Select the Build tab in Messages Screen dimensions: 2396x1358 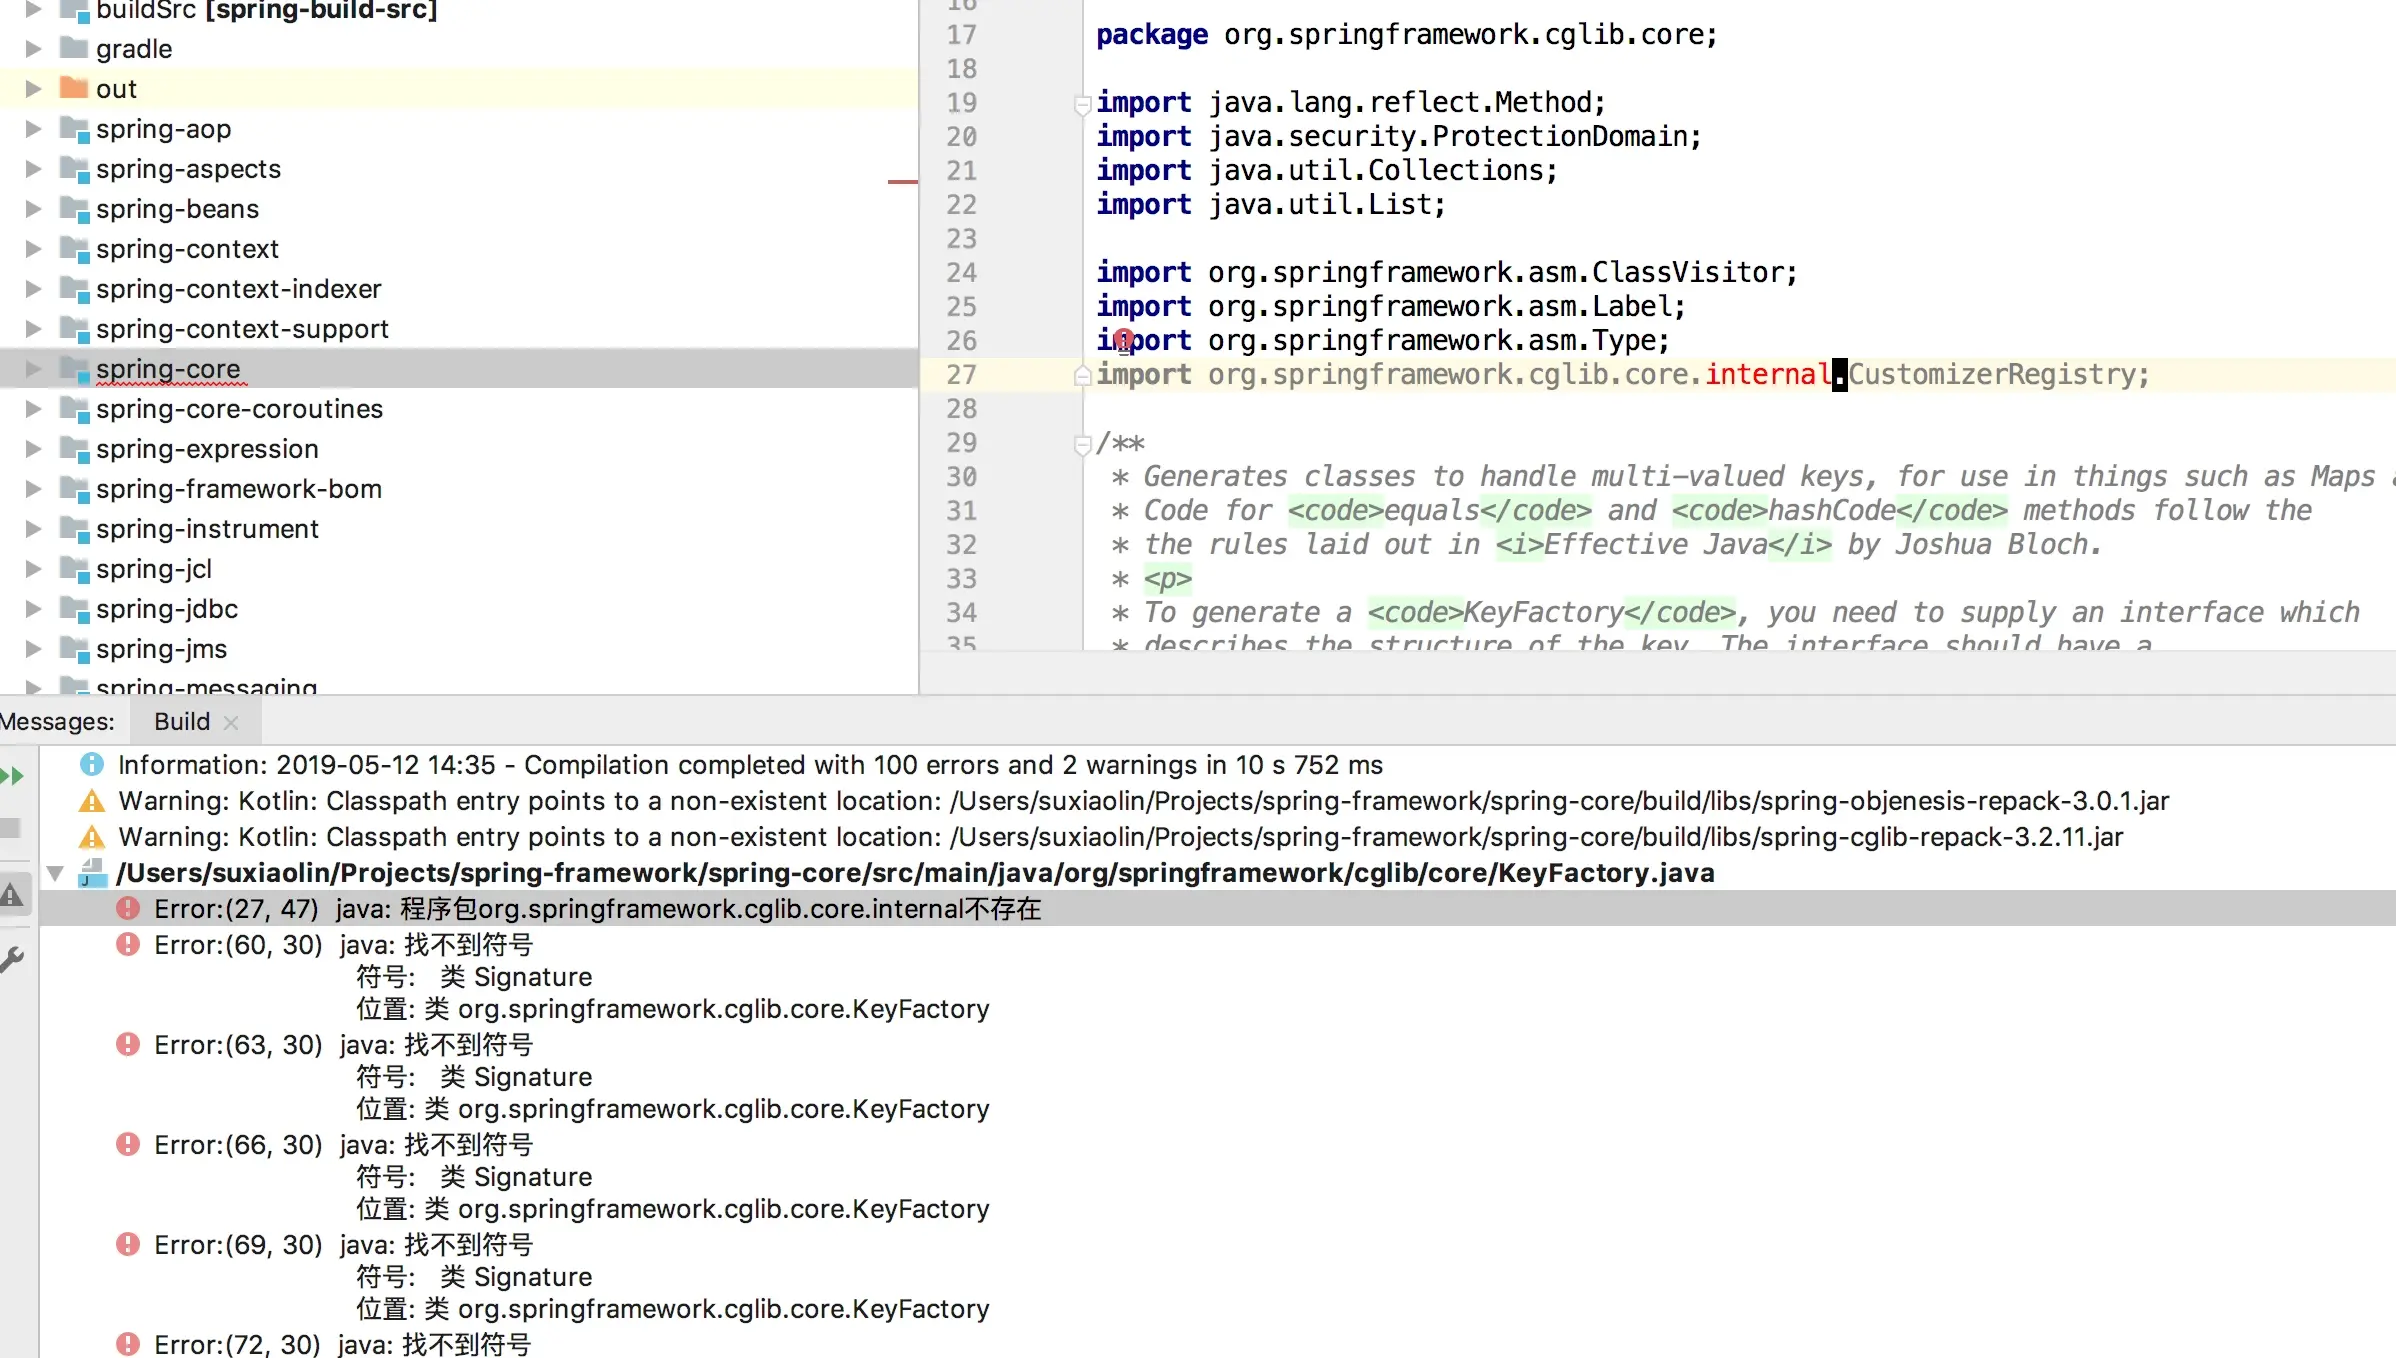[182, 722]
